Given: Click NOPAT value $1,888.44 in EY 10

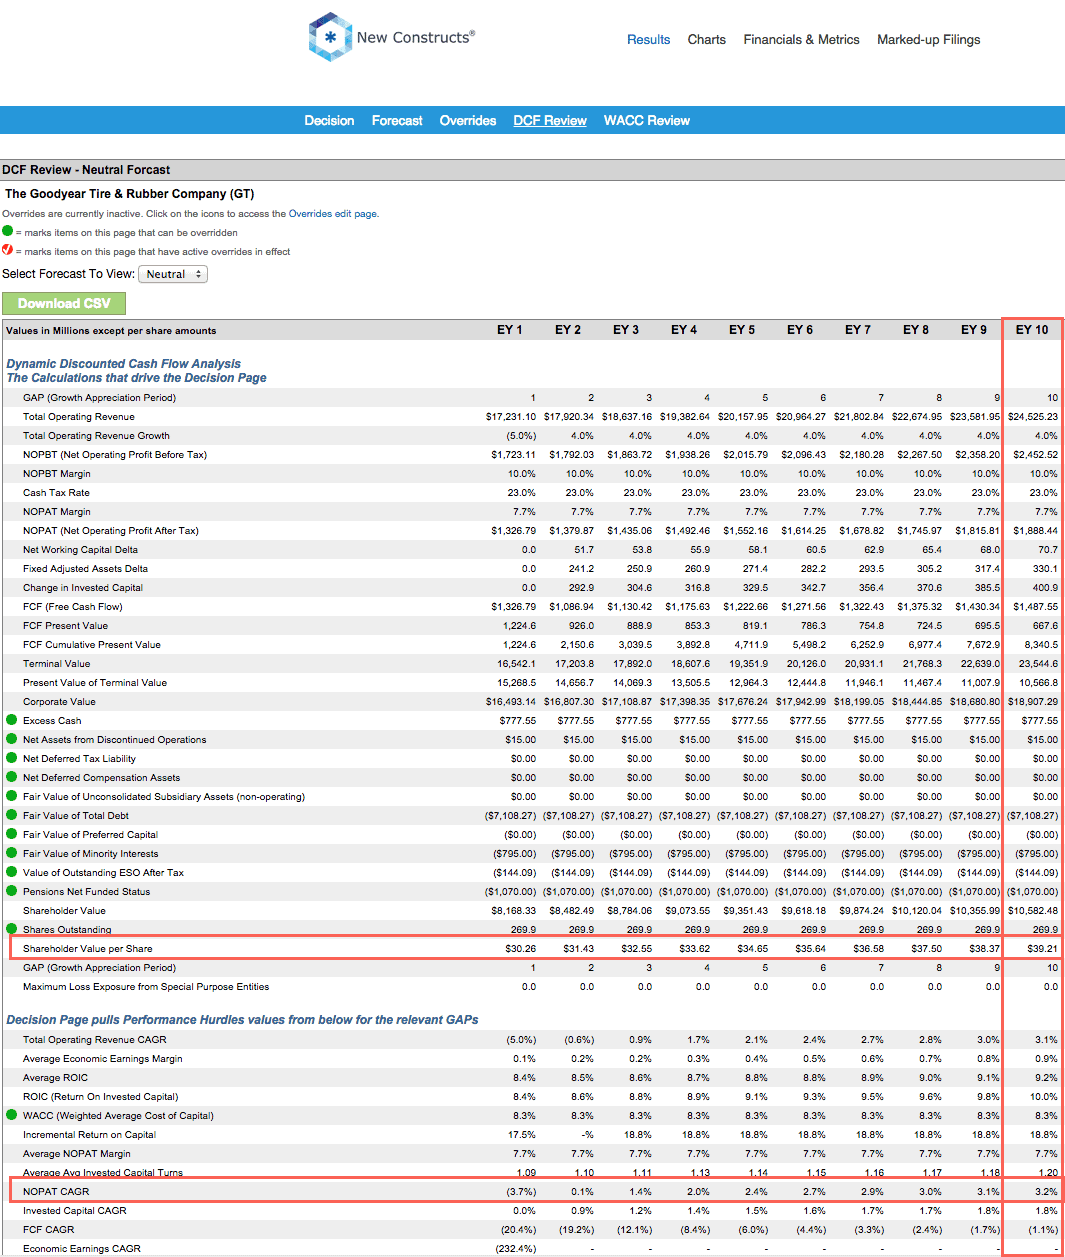Looking at the screenshot, I should [x=1036, y=531].
